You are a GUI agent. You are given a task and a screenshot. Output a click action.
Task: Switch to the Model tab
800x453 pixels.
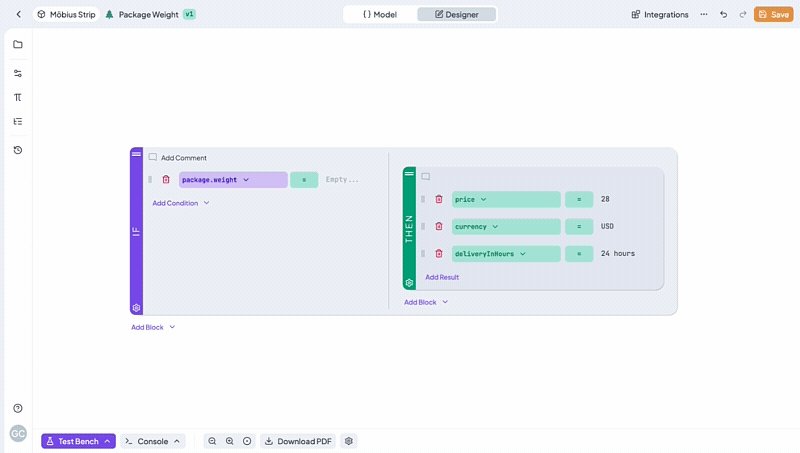point(380,14)
